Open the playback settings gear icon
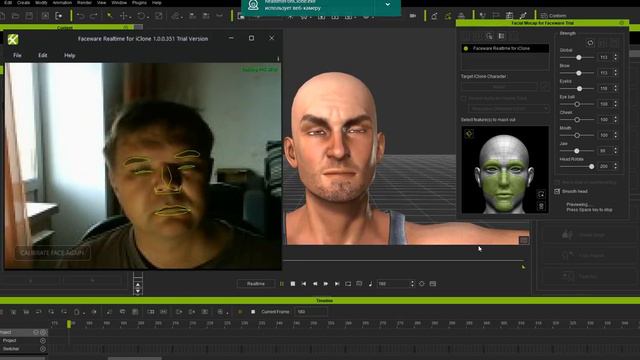This screenshot has height=360, width=640. pos(422,284)
